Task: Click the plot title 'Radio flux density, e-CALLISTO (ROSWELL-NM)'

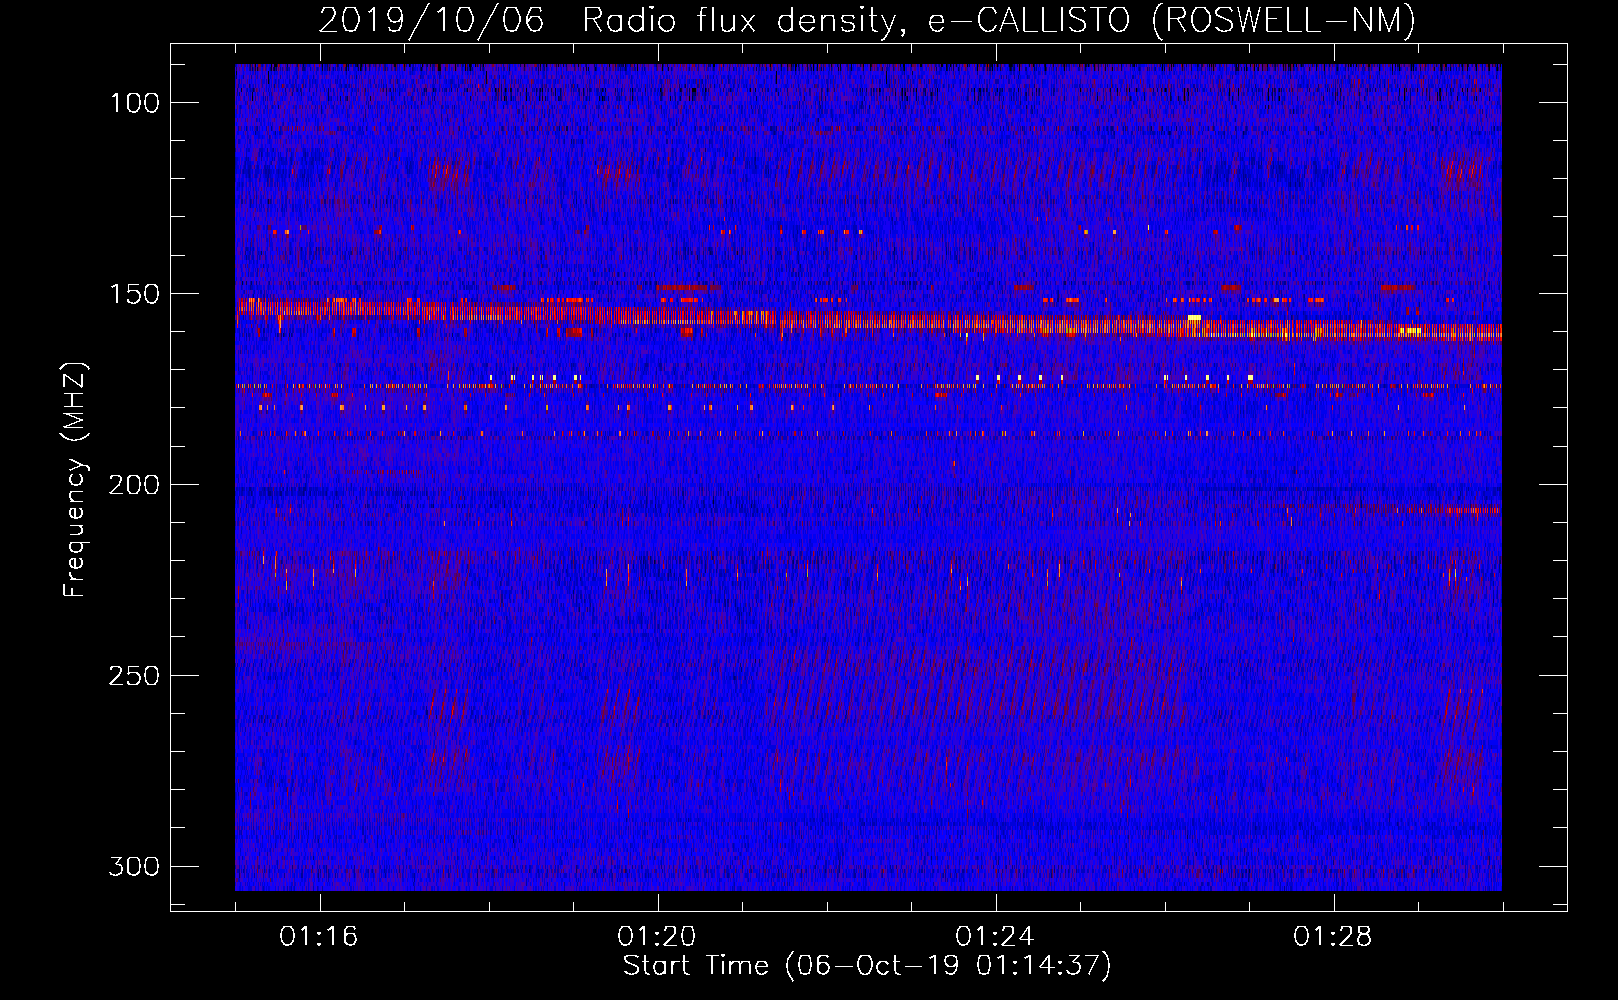Action: click(999, 20)
